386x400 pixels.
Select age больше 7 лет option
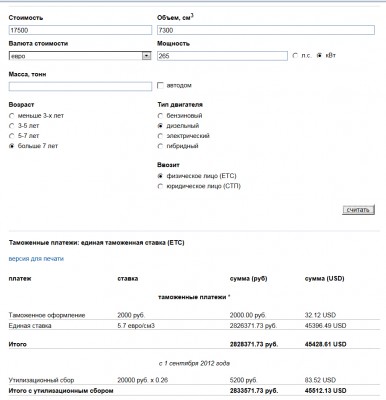click(x=12, y=146)
